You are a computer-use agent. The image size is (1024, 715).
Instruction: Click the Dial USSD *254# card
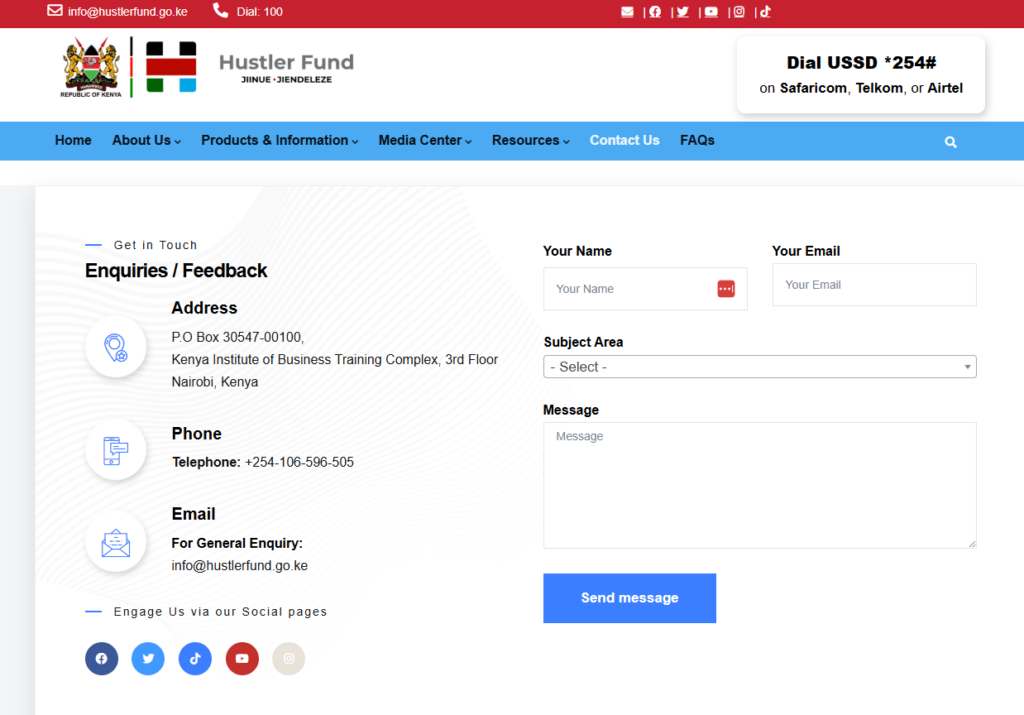(x=861, y=74)
